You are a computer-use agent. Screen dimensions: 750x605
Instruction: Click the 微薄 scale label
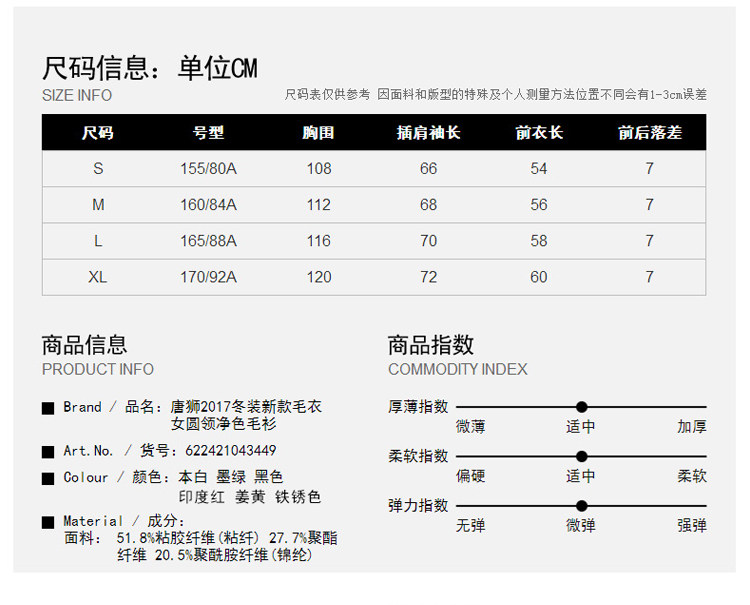[x=471, y=426]
